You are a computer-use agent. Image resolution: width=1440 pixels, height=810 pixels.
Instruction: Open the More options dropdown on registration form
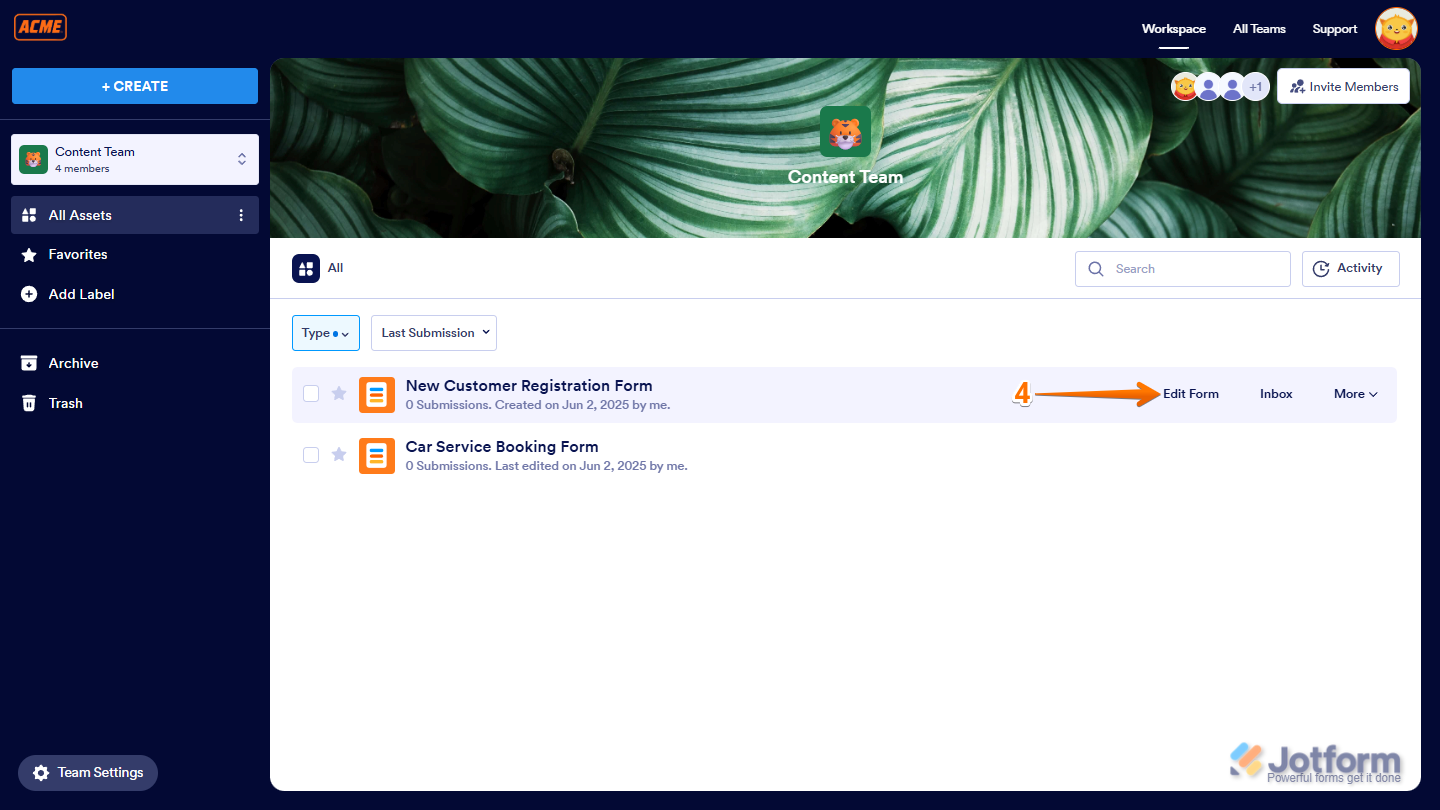(x=1354, y=393)
